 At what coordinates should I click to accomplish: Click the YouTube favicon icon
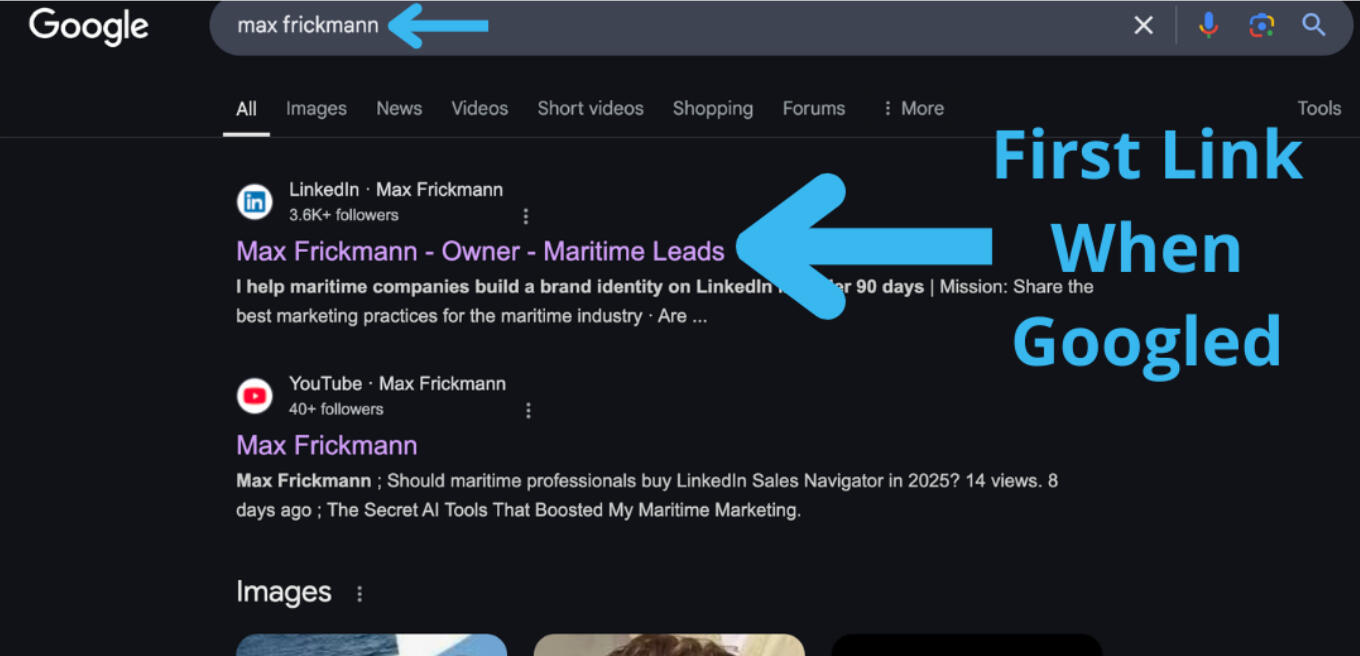[255, 396]
